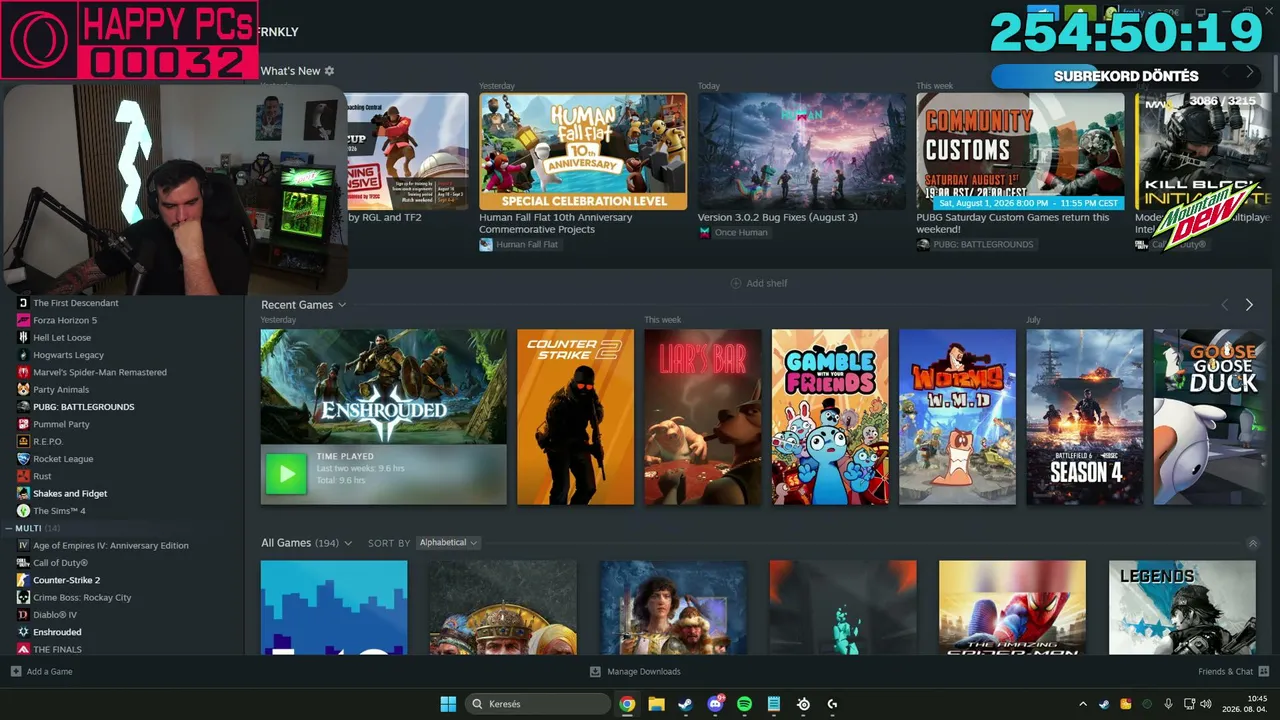Click the Add a Game plus icon
1280x720 pixels.
coord(16,671)
